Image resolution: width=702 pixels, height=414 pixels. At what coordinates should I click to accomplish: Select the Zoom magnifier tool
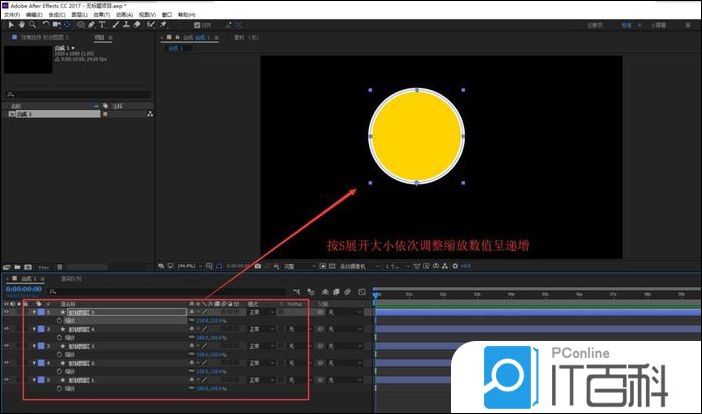(x=31, y=24)
